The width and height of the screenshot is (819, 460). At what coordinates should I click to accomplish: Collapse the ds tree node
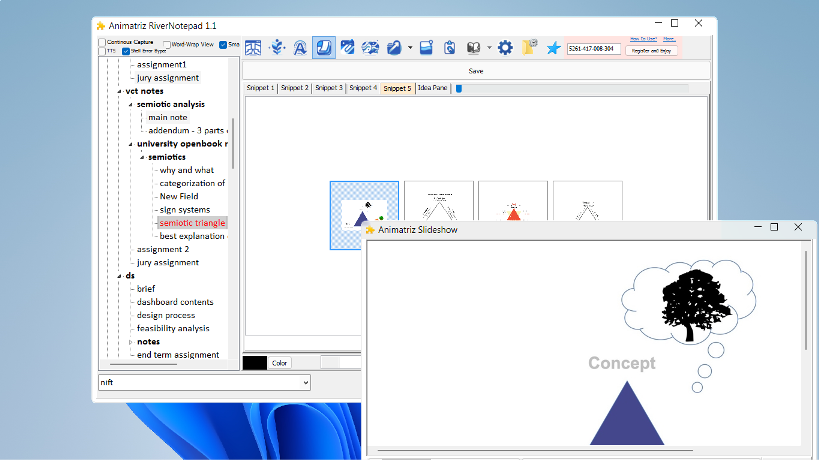(x=120, y=276)
